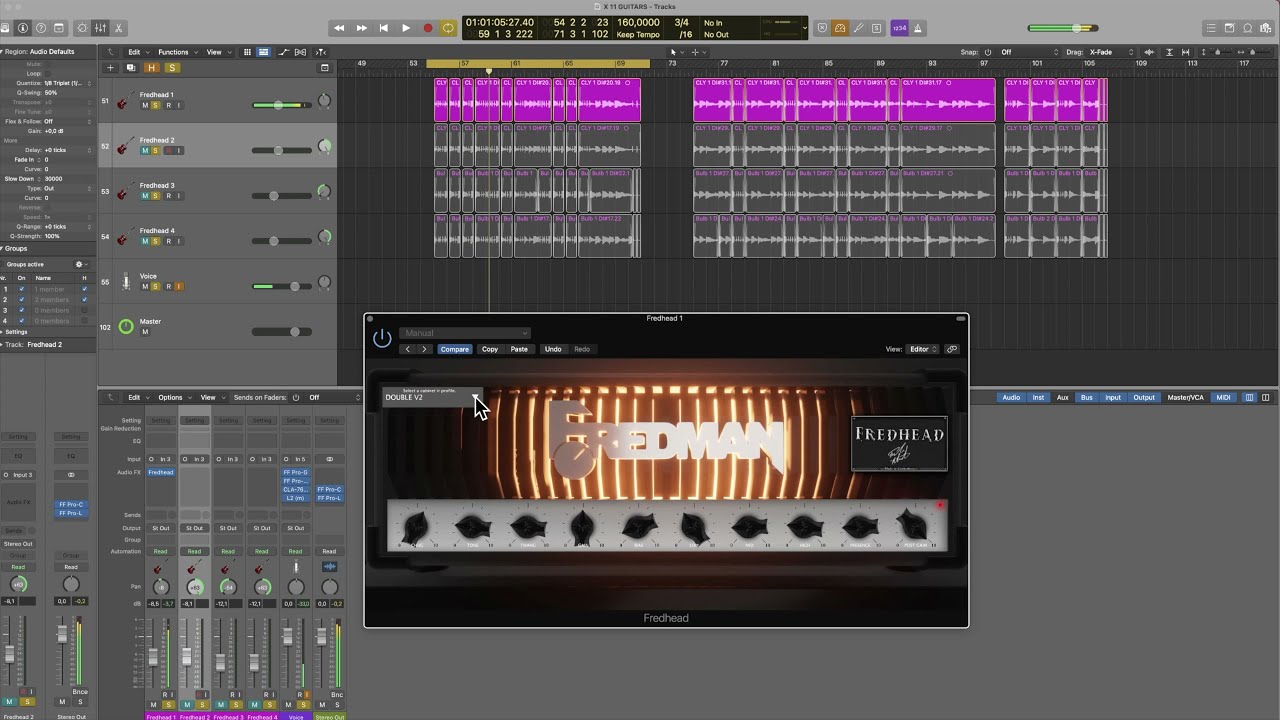Toggle the Fredhead plugin power button
Image resolution: width=1280 pixels, height=720 pixels.
click(382, 338)
